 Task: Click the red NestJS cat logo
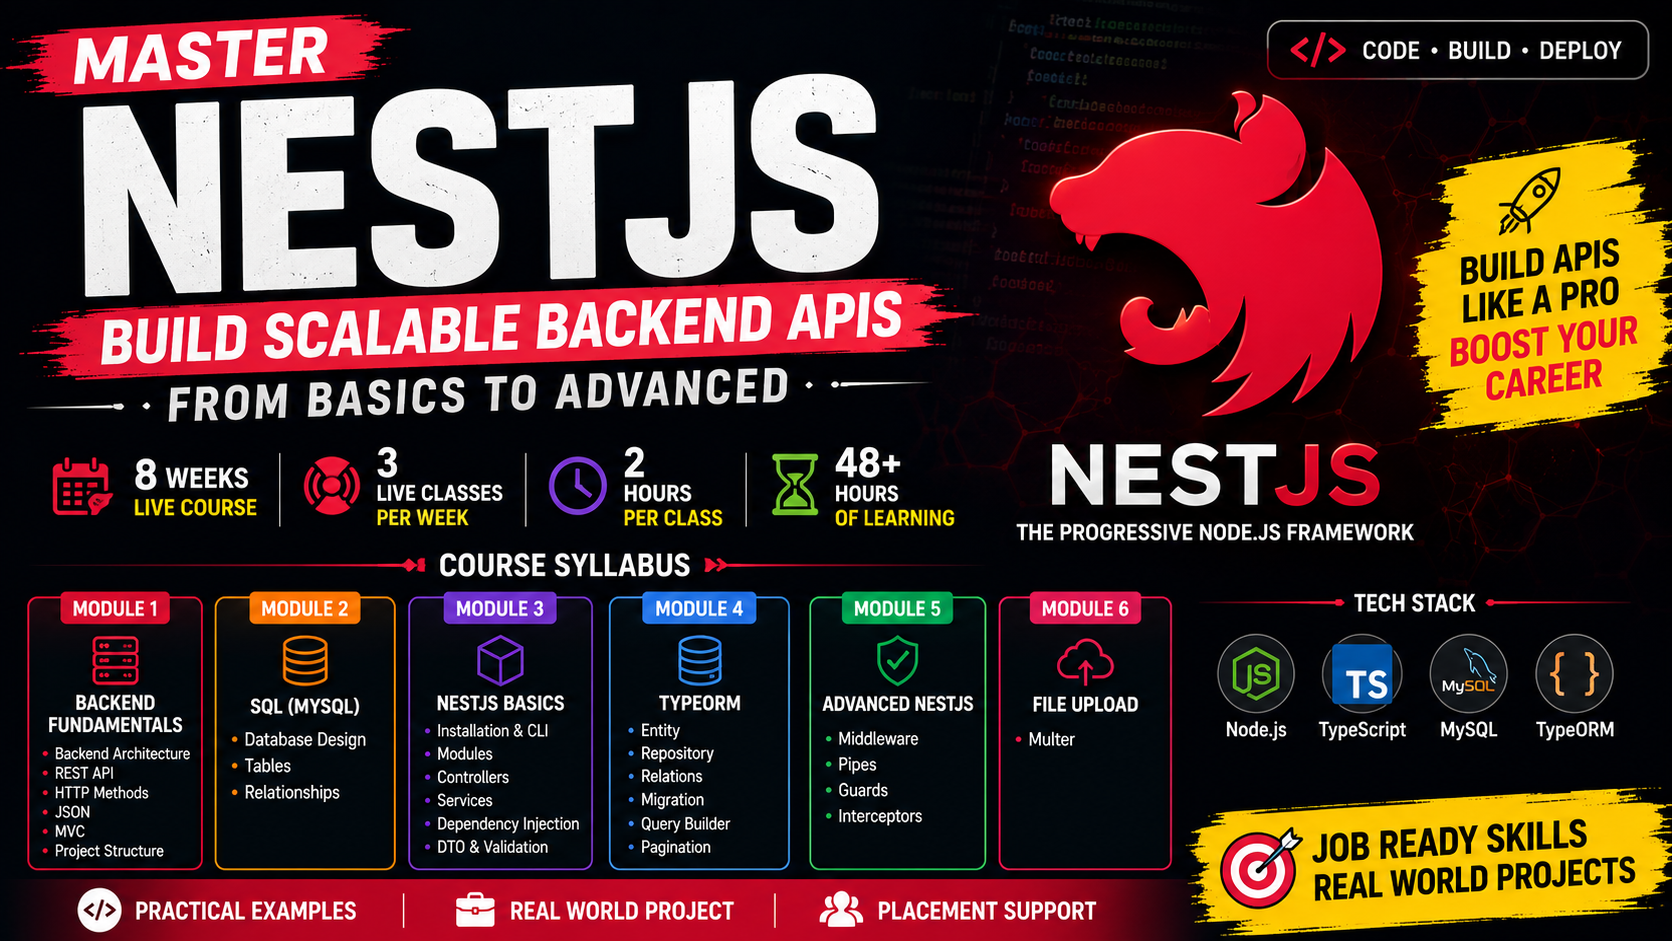1218,253
